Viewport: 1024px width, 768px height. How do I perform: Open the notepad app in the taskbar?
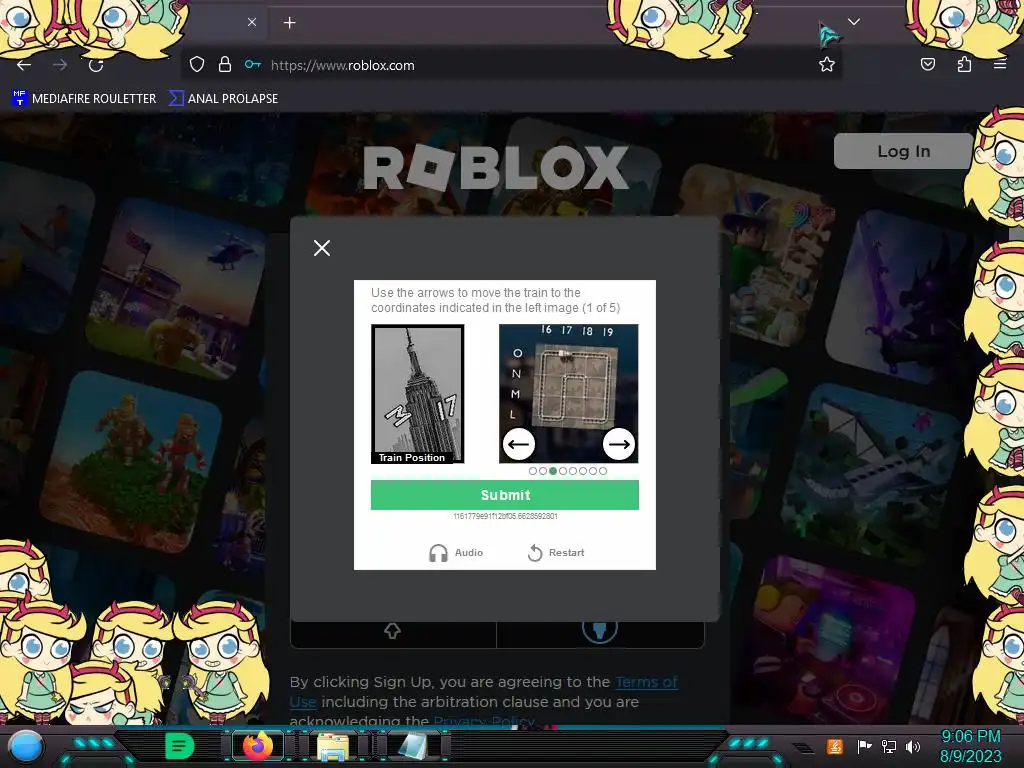(x=411, y=746)
